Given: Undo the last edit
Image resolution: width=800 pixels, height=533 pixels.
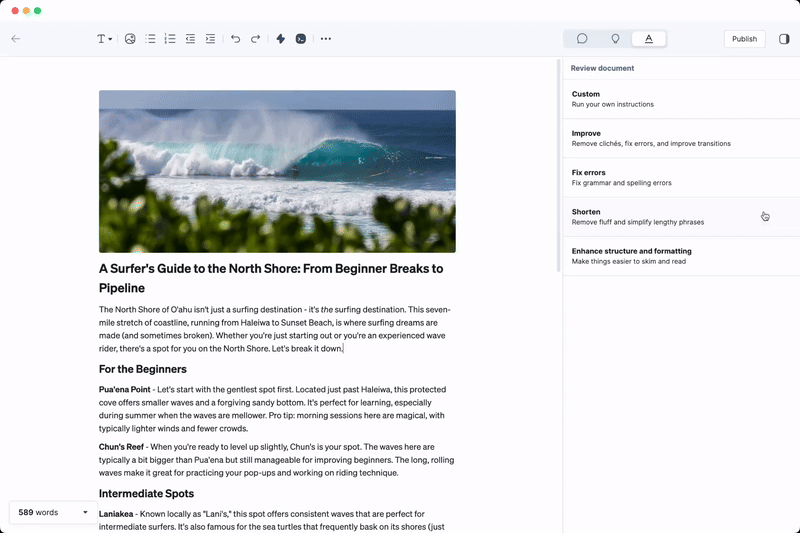Looking at the screenshot, I should click(x=235, y=39).
